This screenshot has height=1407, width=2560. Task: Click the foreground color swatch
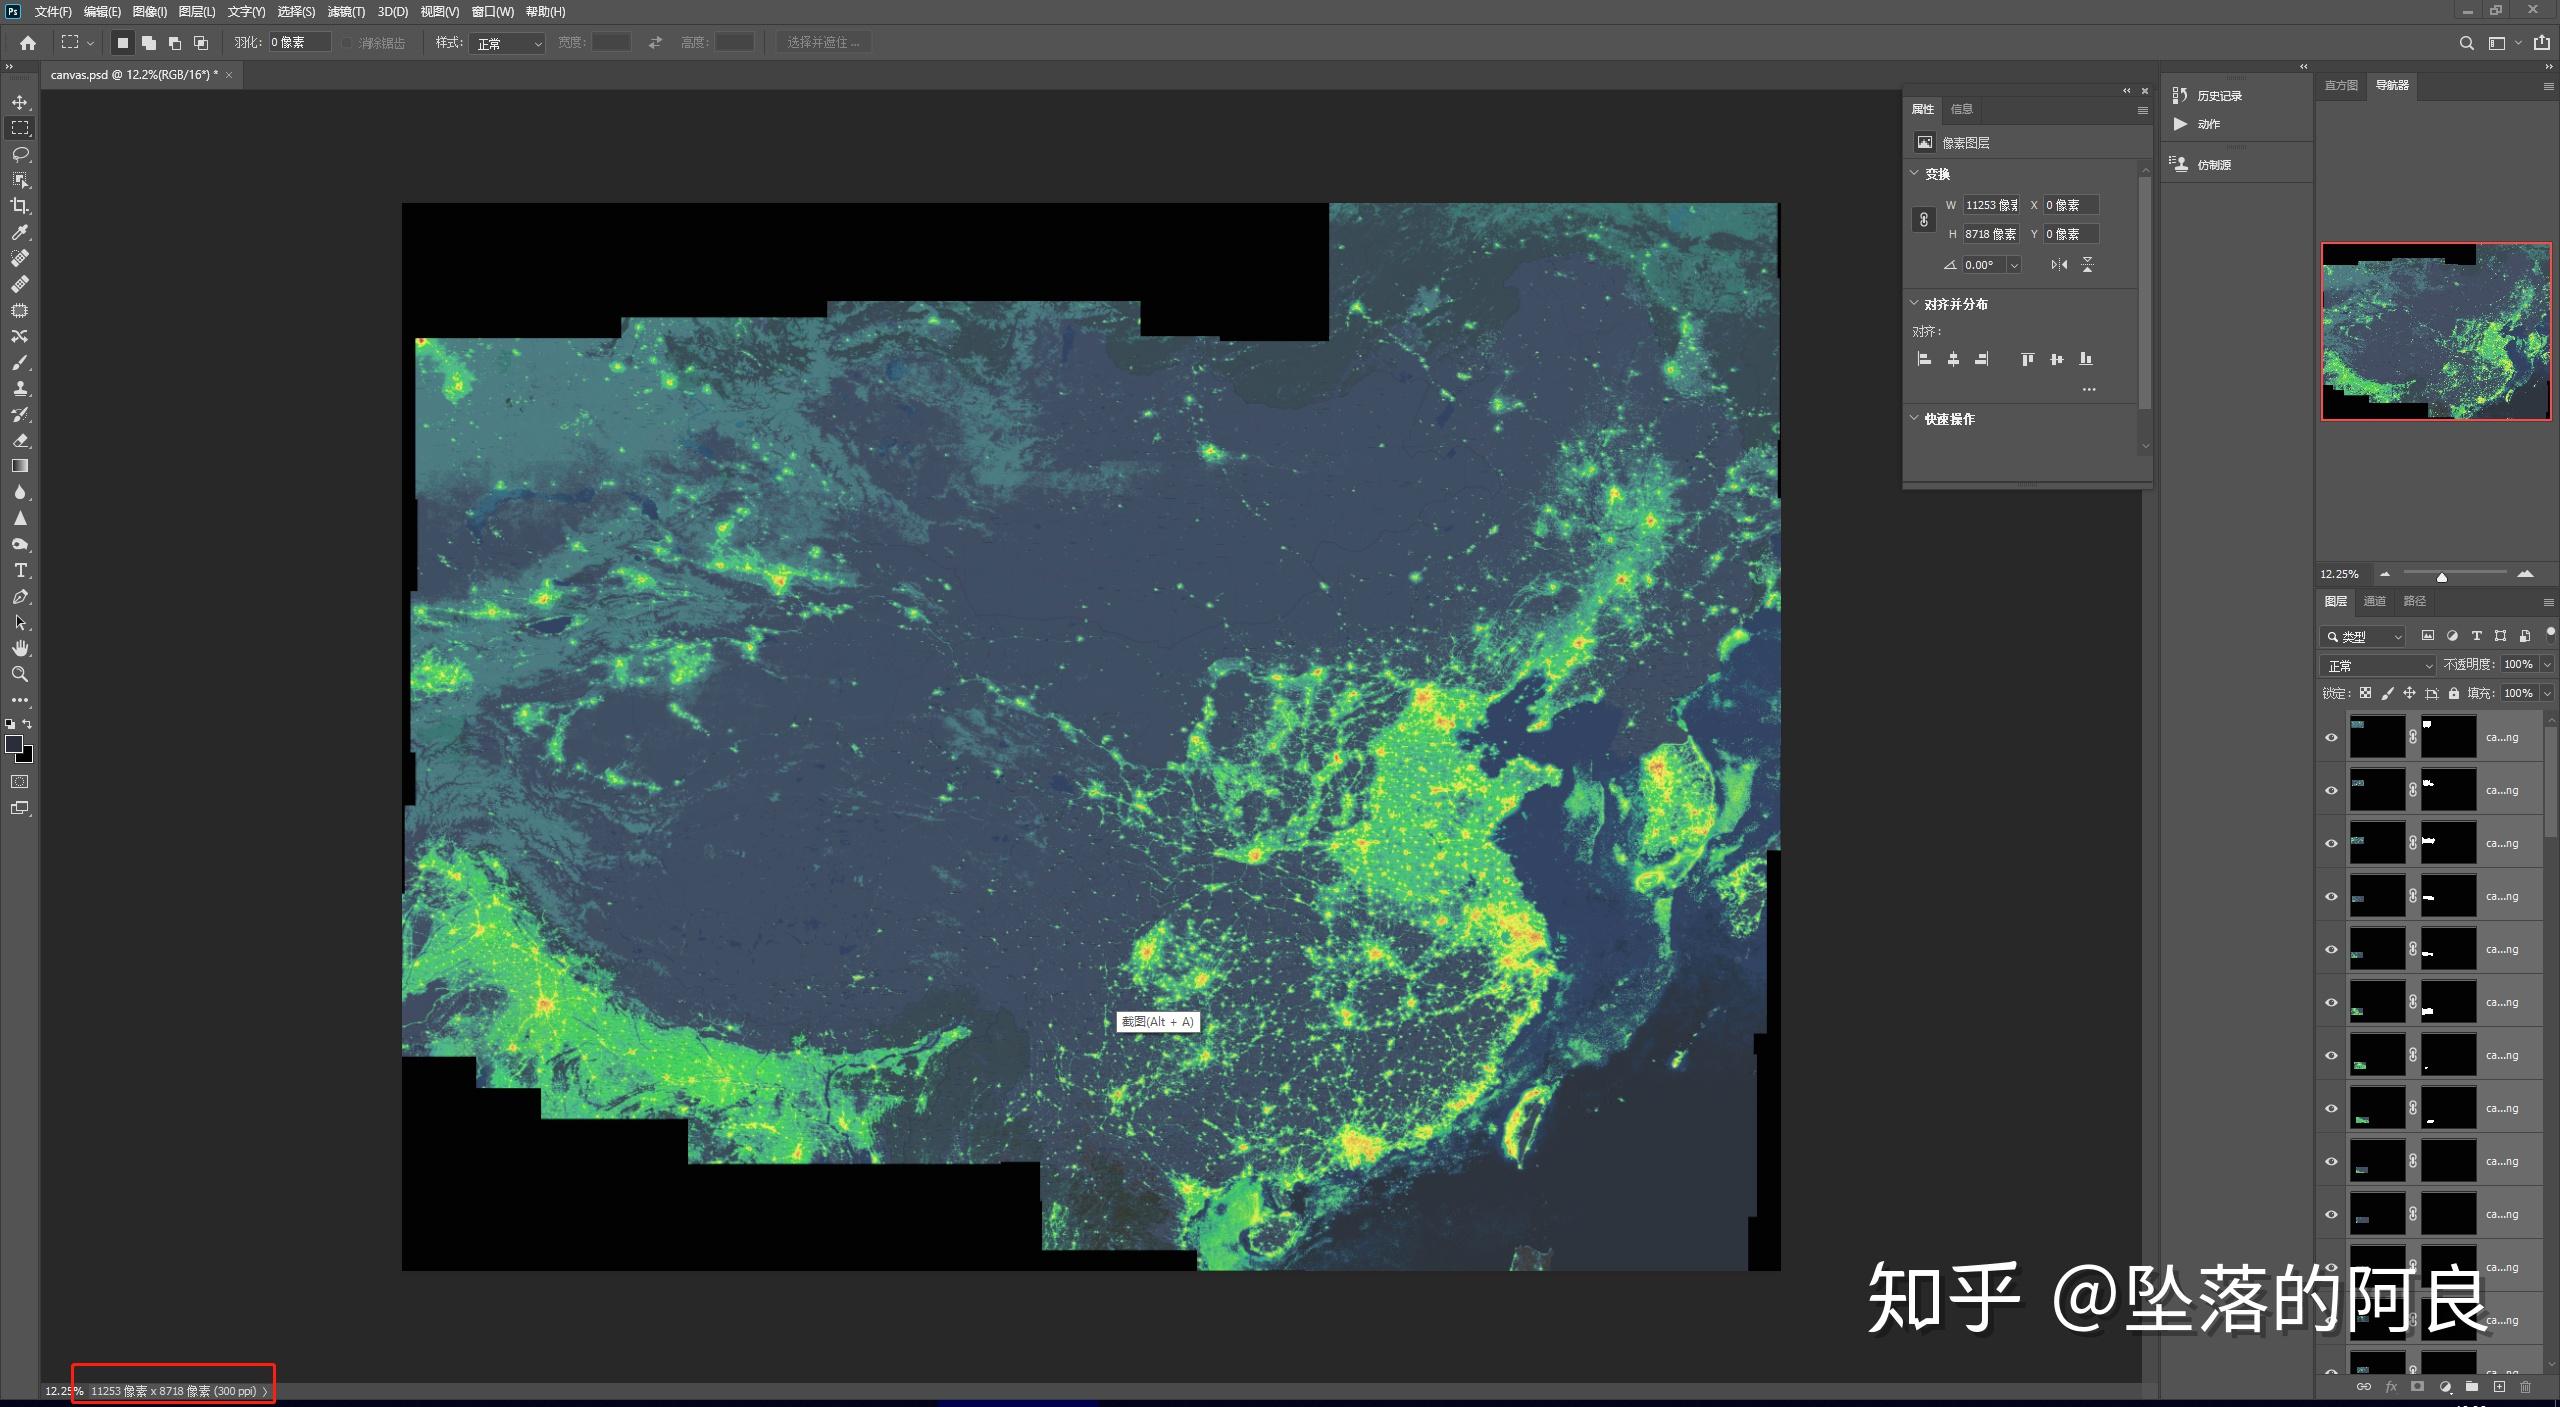13,744
